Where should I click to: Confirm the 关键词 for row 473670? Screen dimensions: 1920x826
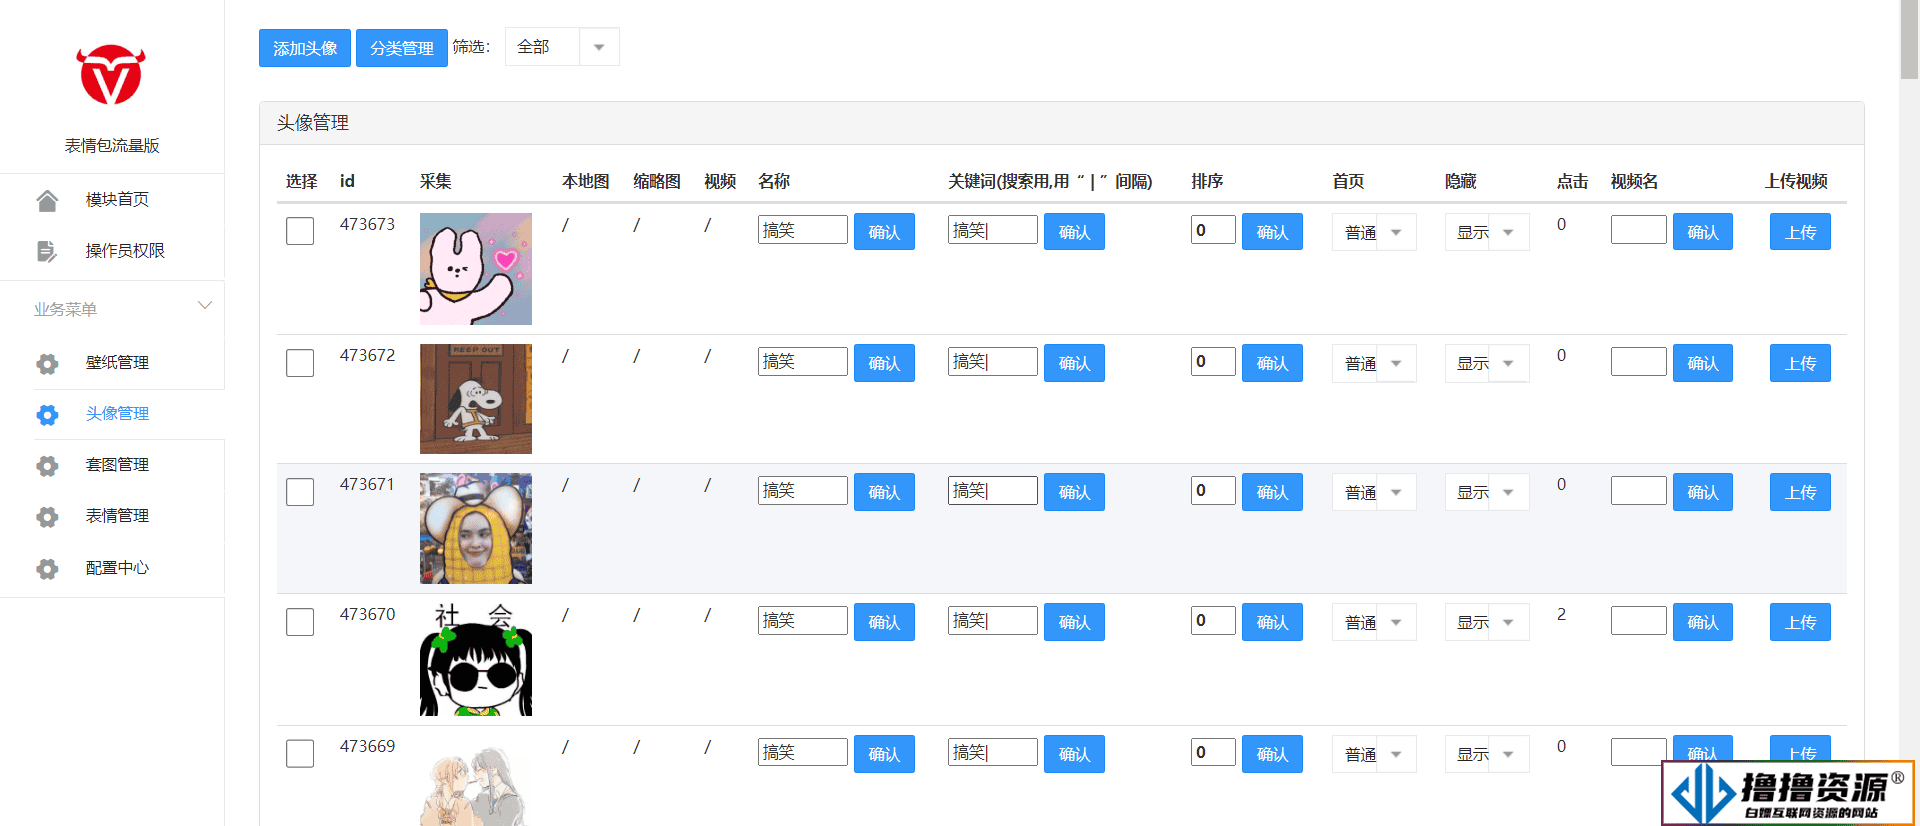pyautogui.click(x=1074, y=622)
